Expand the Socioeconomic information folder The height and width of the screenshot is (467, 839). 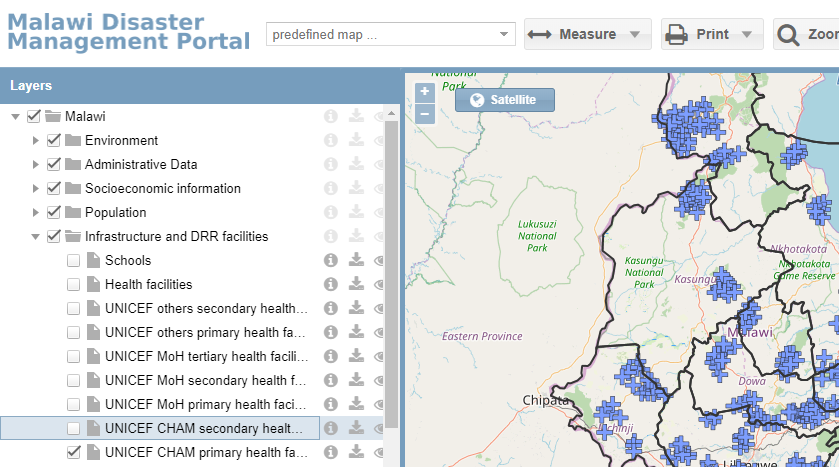[35, 188]
